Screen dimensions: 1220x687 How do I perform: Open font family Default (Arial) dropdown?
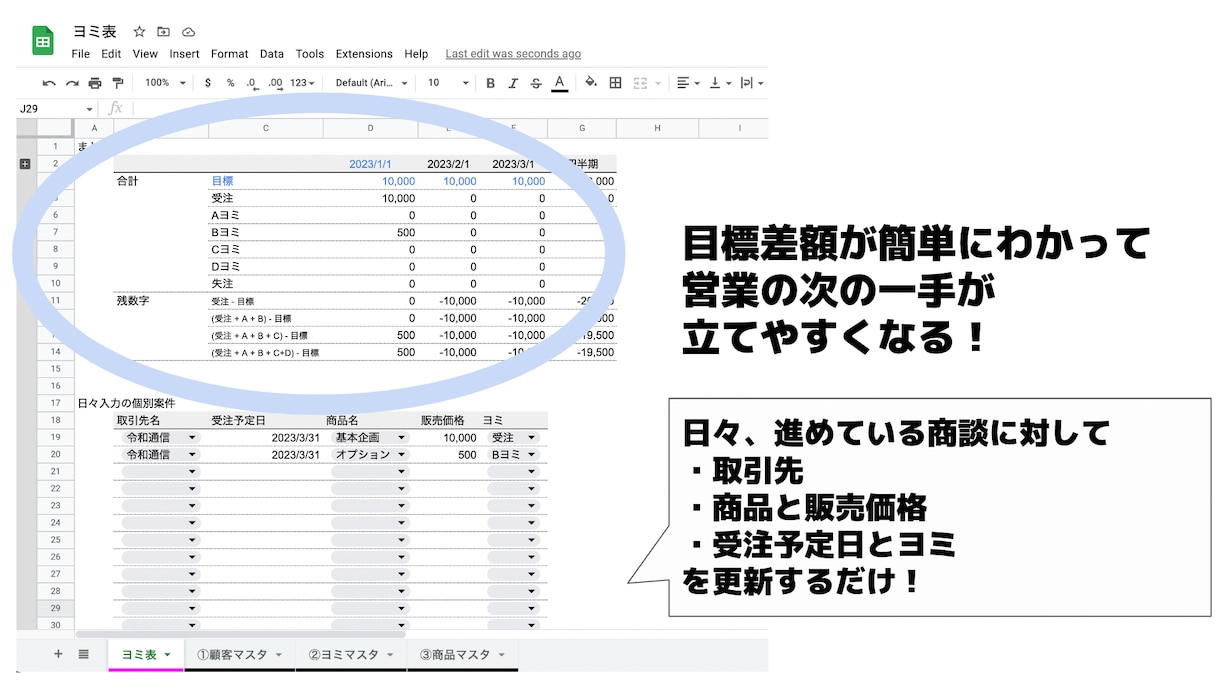click(370, 83)
